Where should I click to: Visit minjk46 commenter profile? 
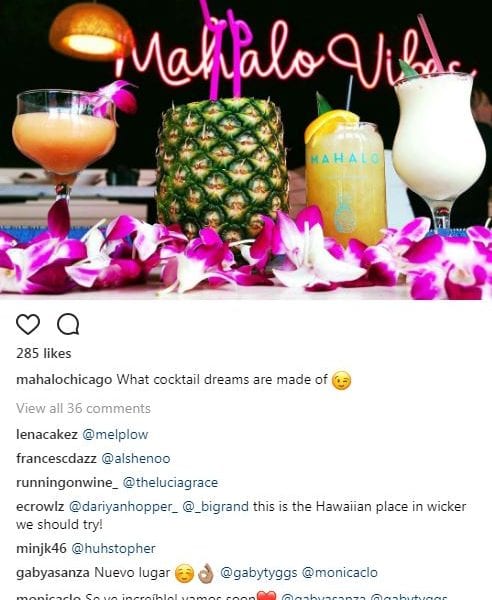41,548
